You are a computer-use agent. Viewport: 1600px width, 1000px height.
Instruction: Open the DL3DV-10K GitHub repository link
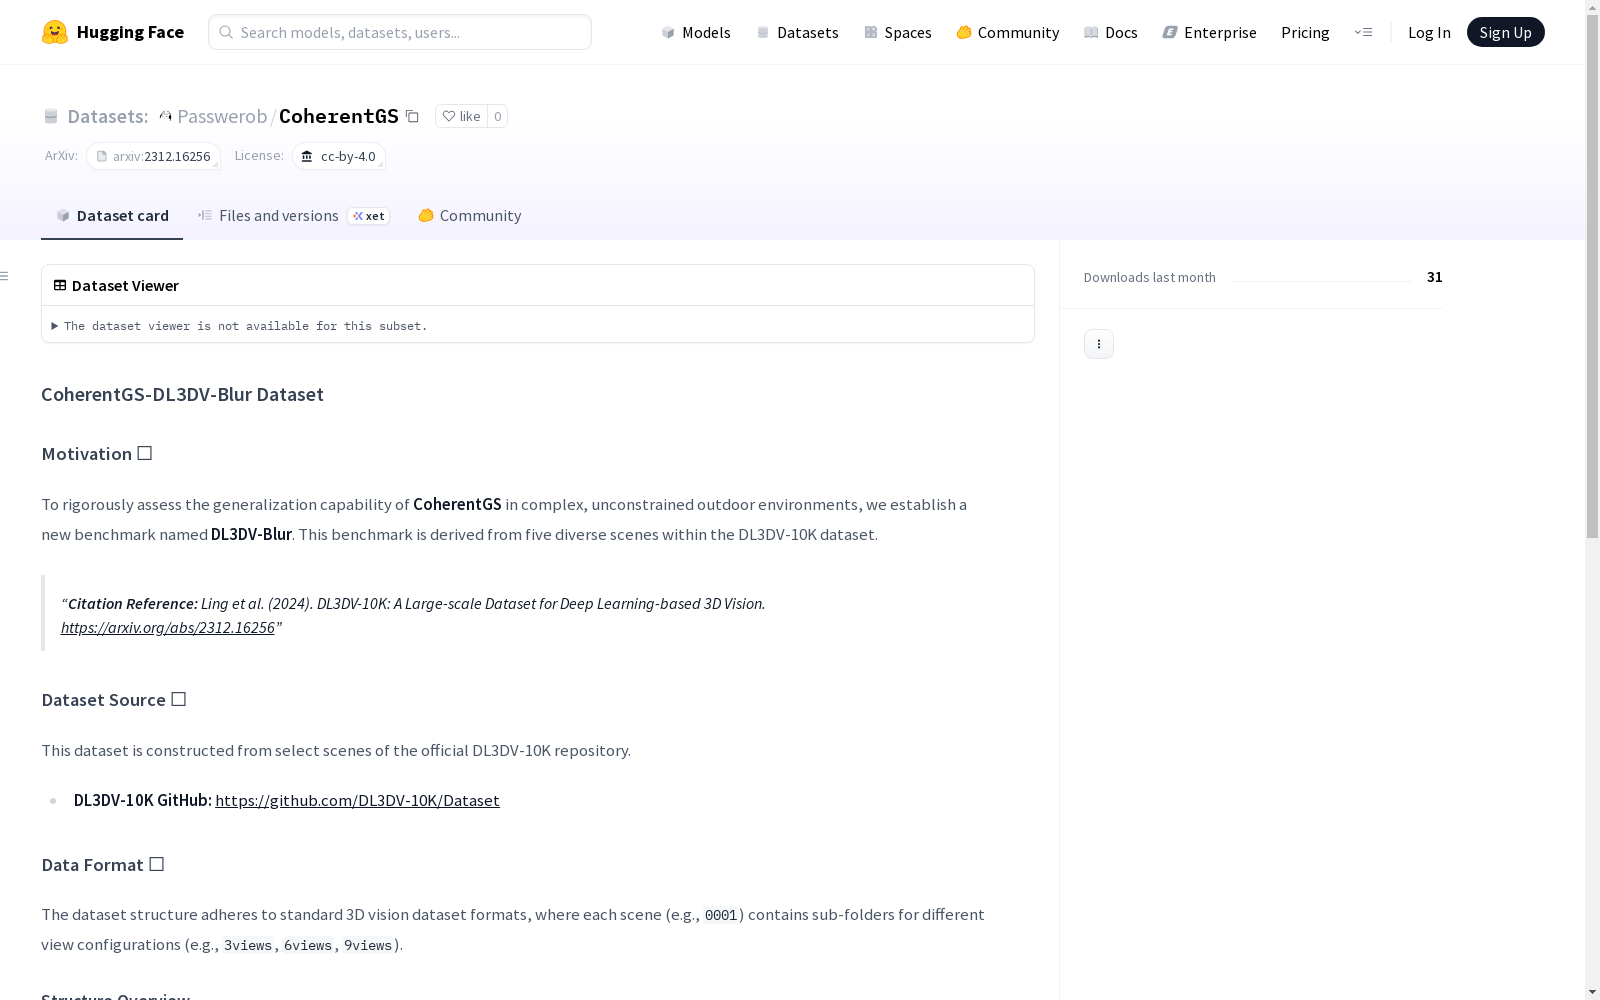[357, 800]
